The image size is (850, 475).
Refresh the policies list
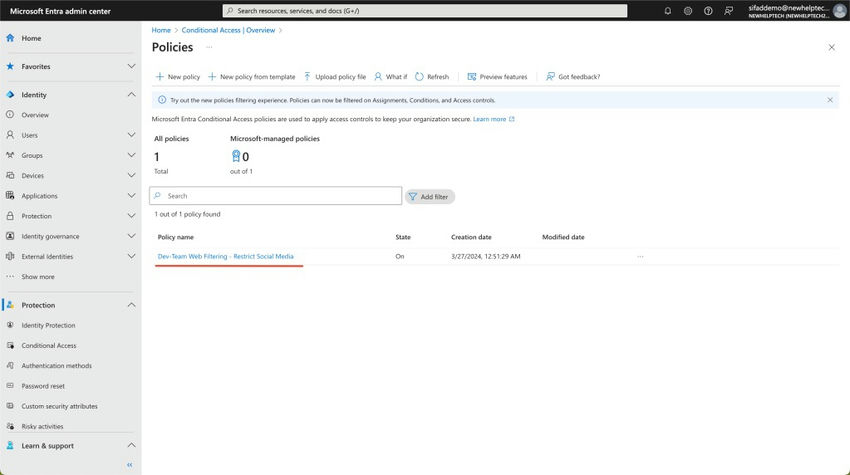(x=432, y=77)
